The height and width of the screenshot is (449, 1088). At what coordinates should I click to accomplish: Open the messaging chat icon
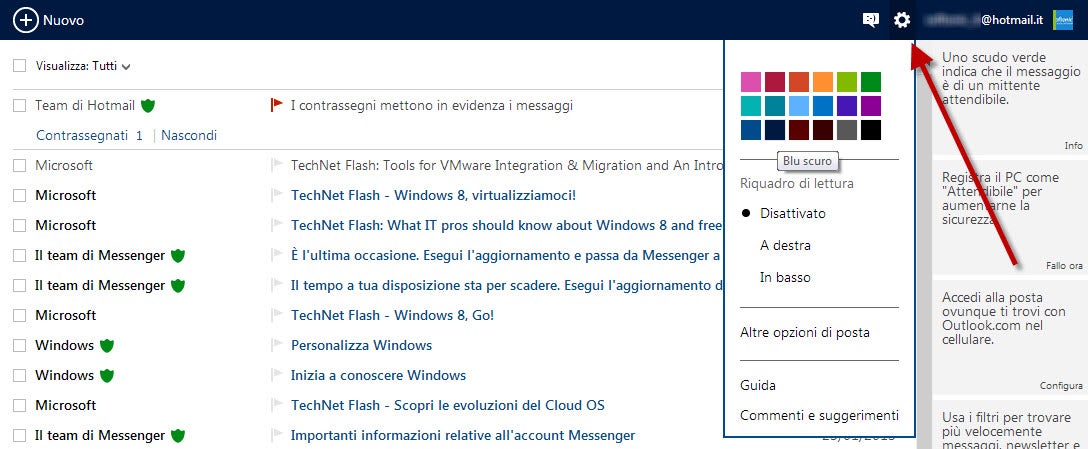click(871, 20)
